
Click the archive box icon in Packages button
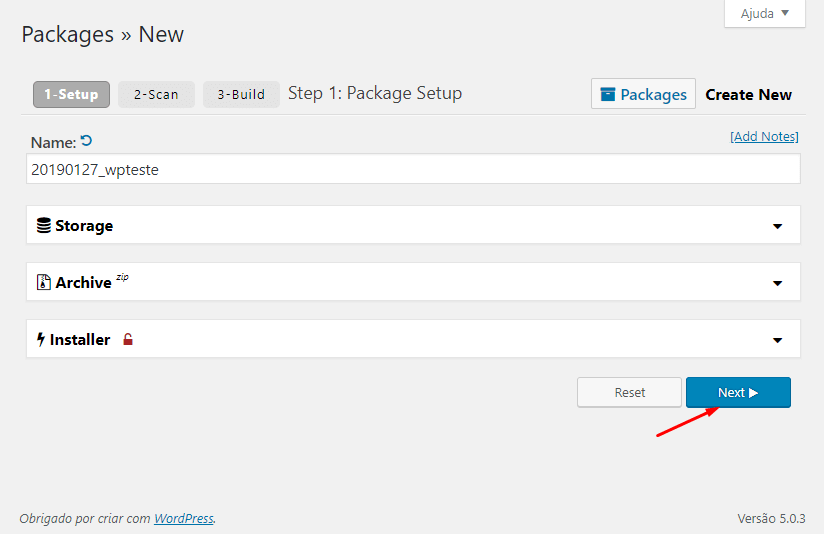(607, 94)
